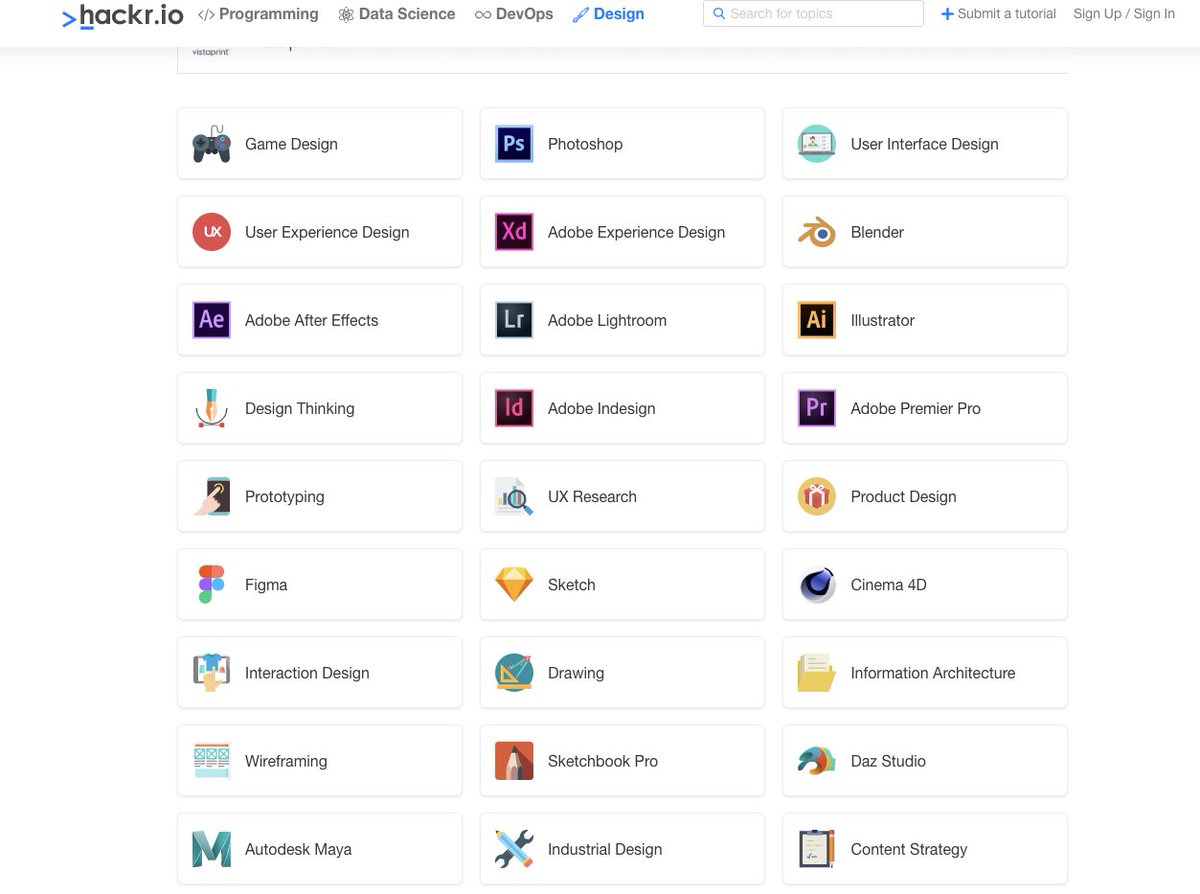Select the Blender label
Screen dimensions: 1200x894
click(877, 232)
